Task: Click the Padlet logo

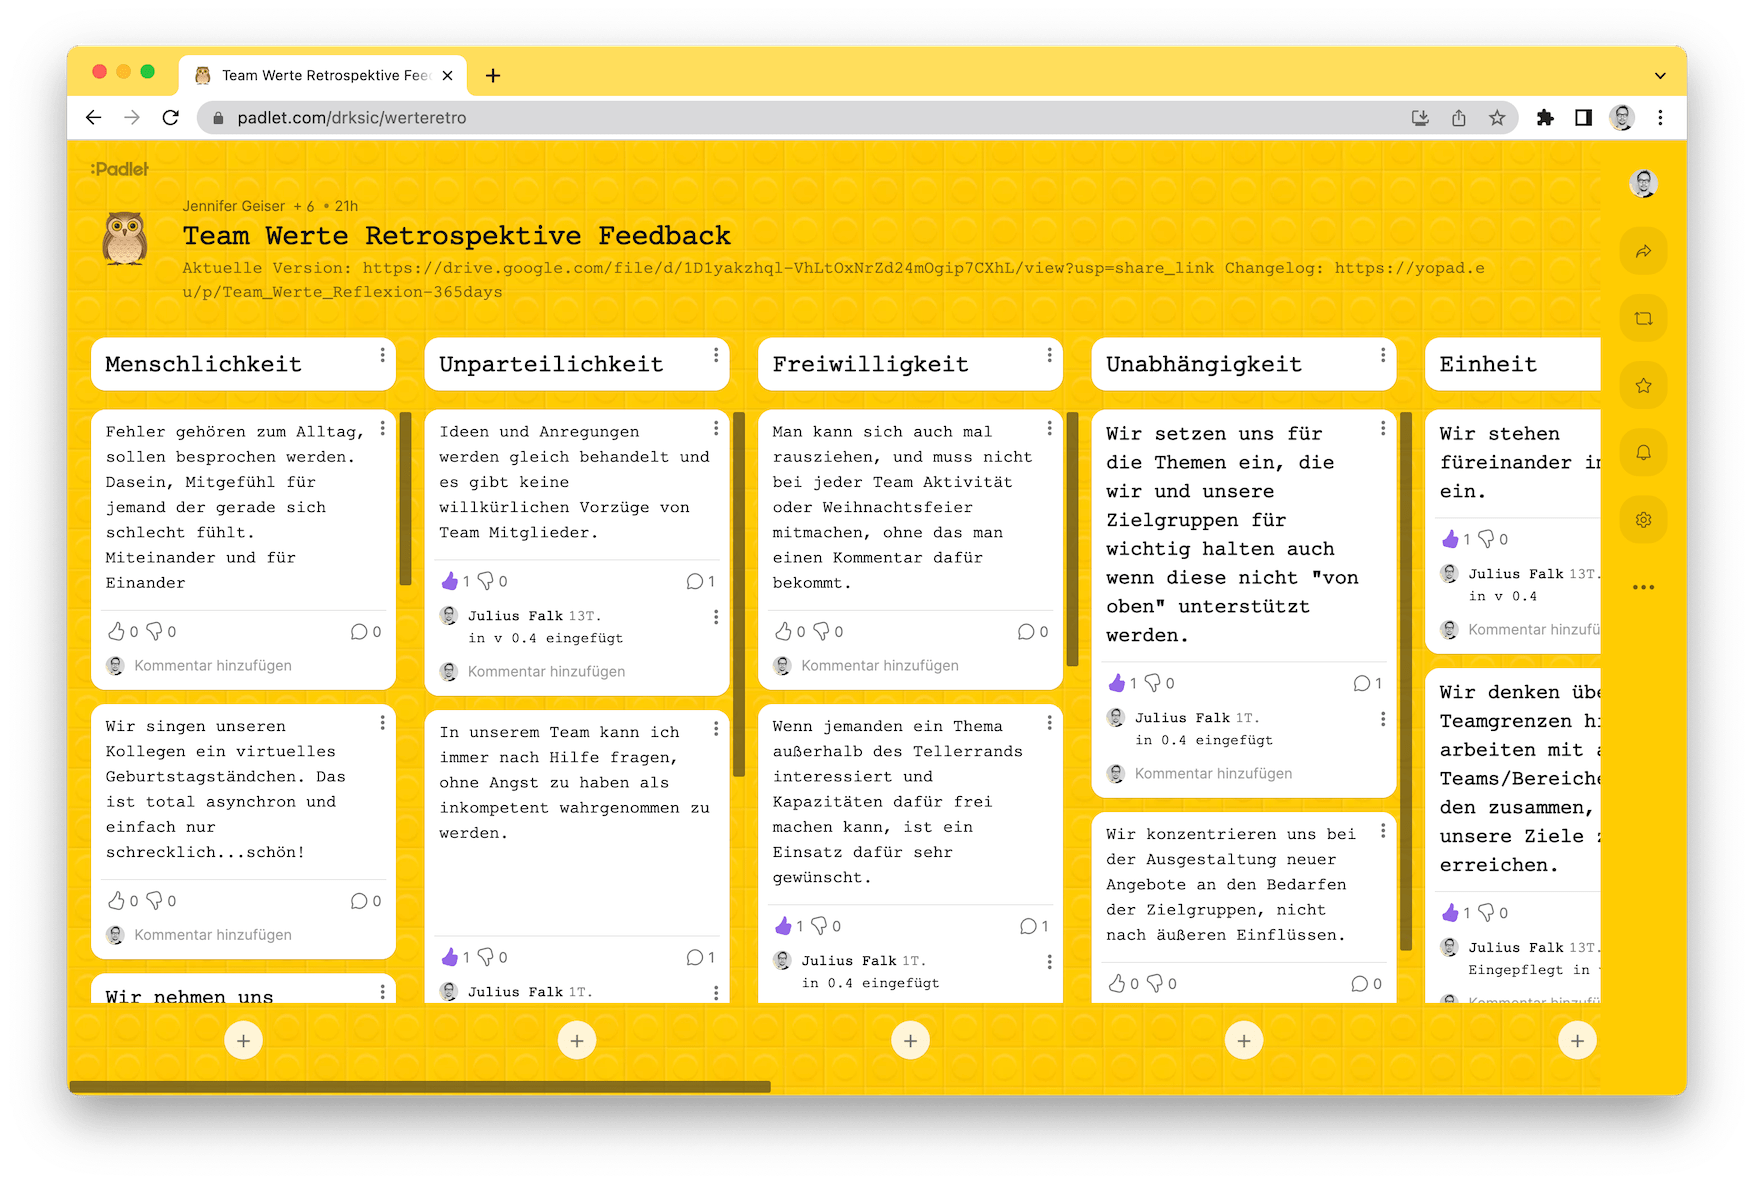Action: (x=120, y=169)
